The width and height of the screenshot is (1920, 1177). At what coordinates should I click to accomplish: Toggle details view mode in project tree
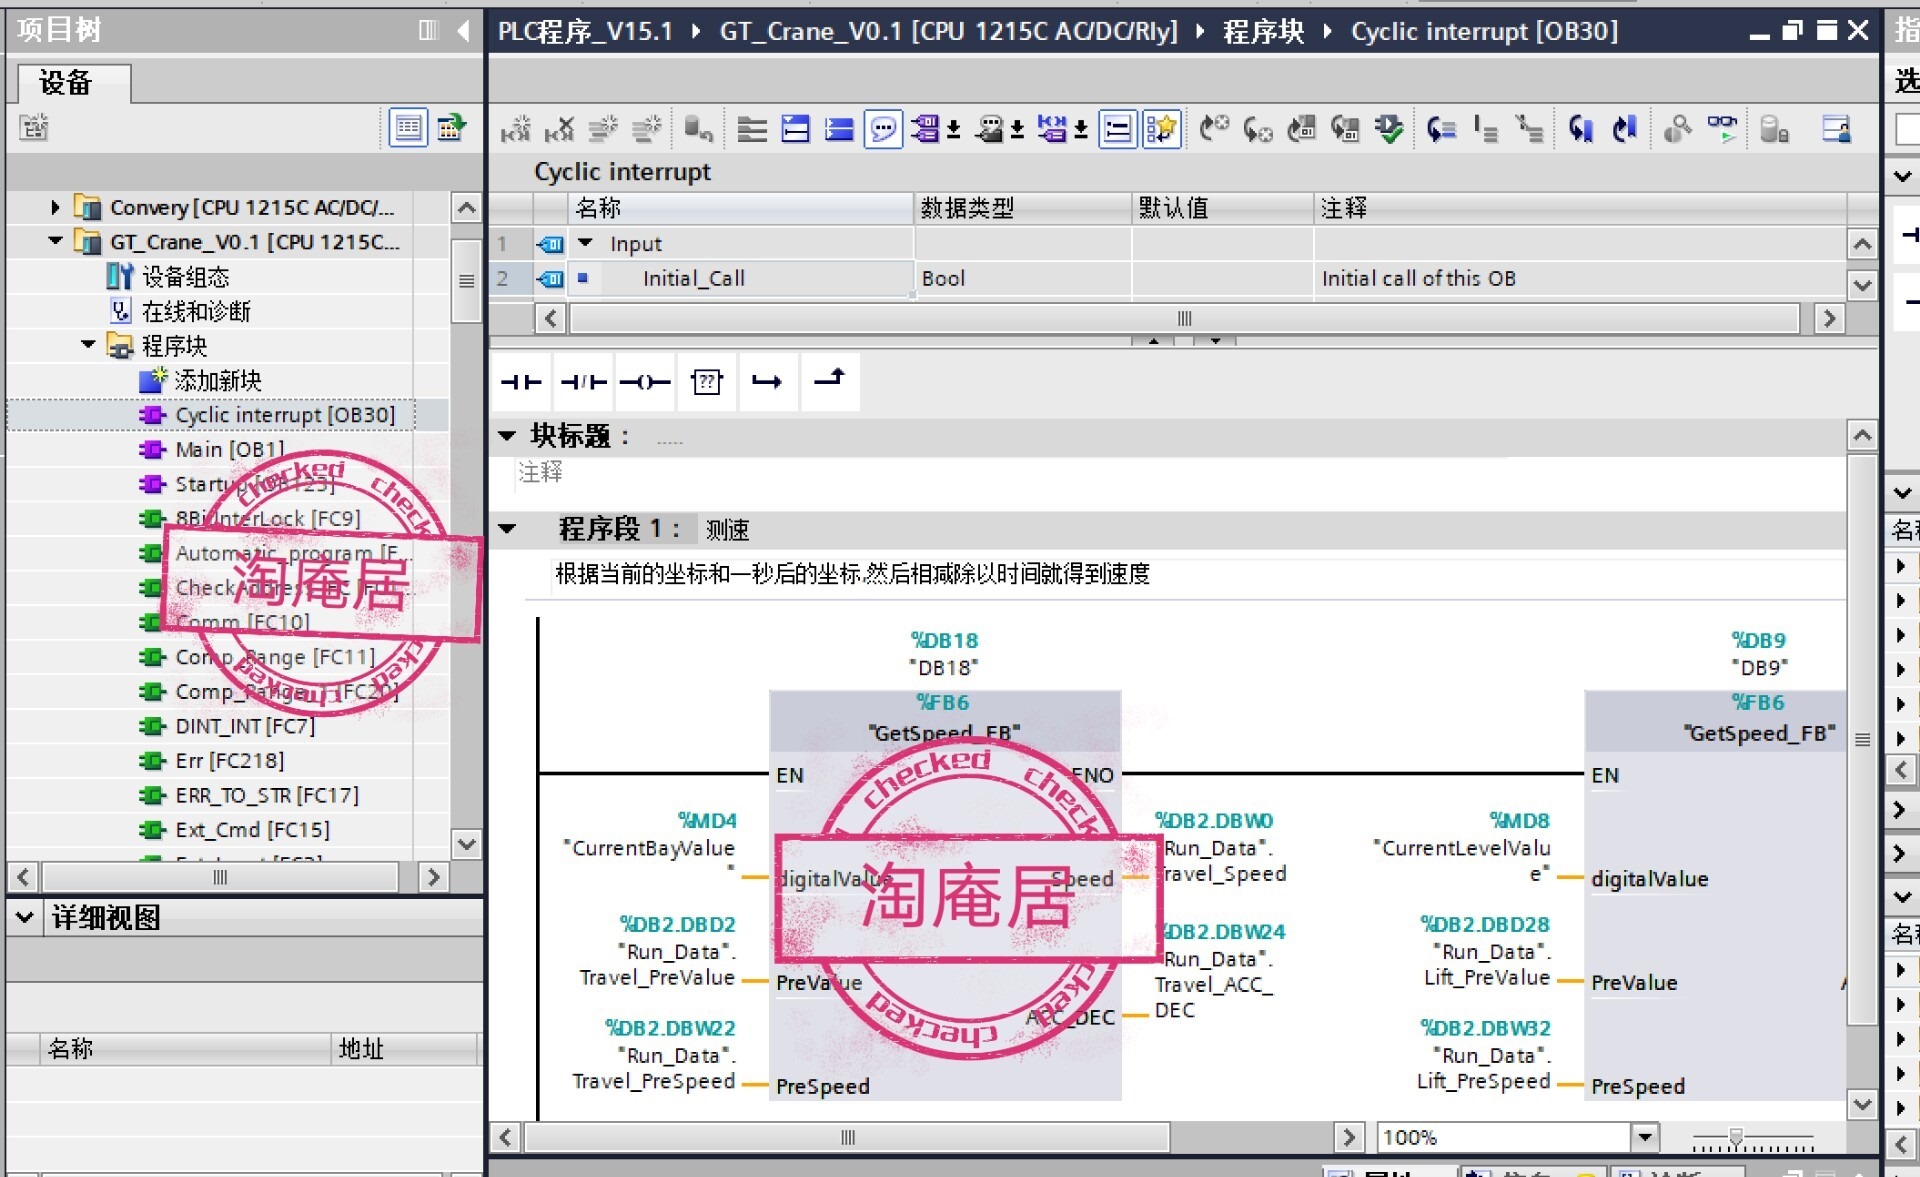coord(408,128)
